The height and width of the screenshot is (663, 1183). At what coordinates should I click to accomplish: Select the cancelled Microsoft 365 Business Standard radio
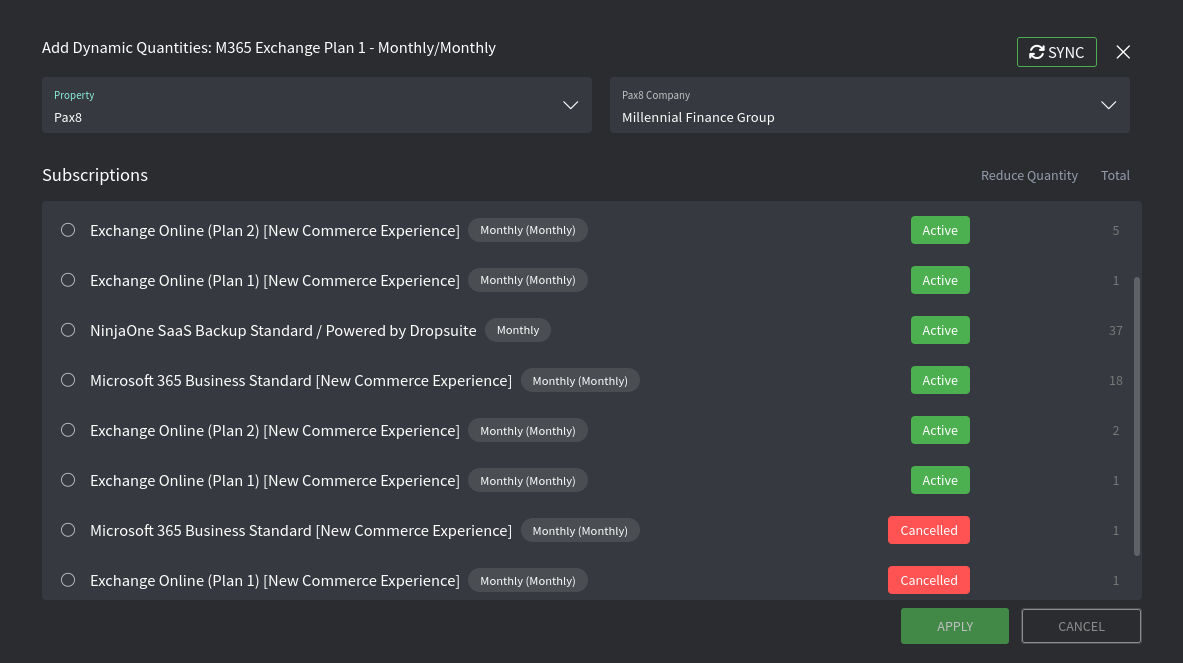(68, 530)
